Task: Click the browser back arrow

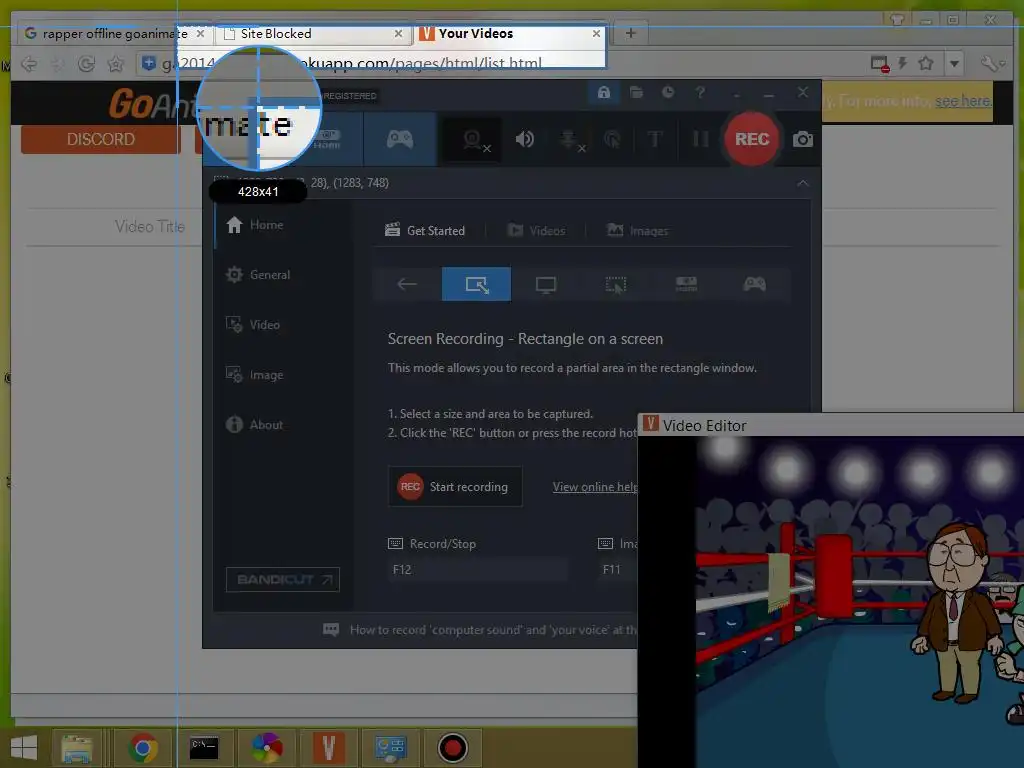Action: point(29,63)
